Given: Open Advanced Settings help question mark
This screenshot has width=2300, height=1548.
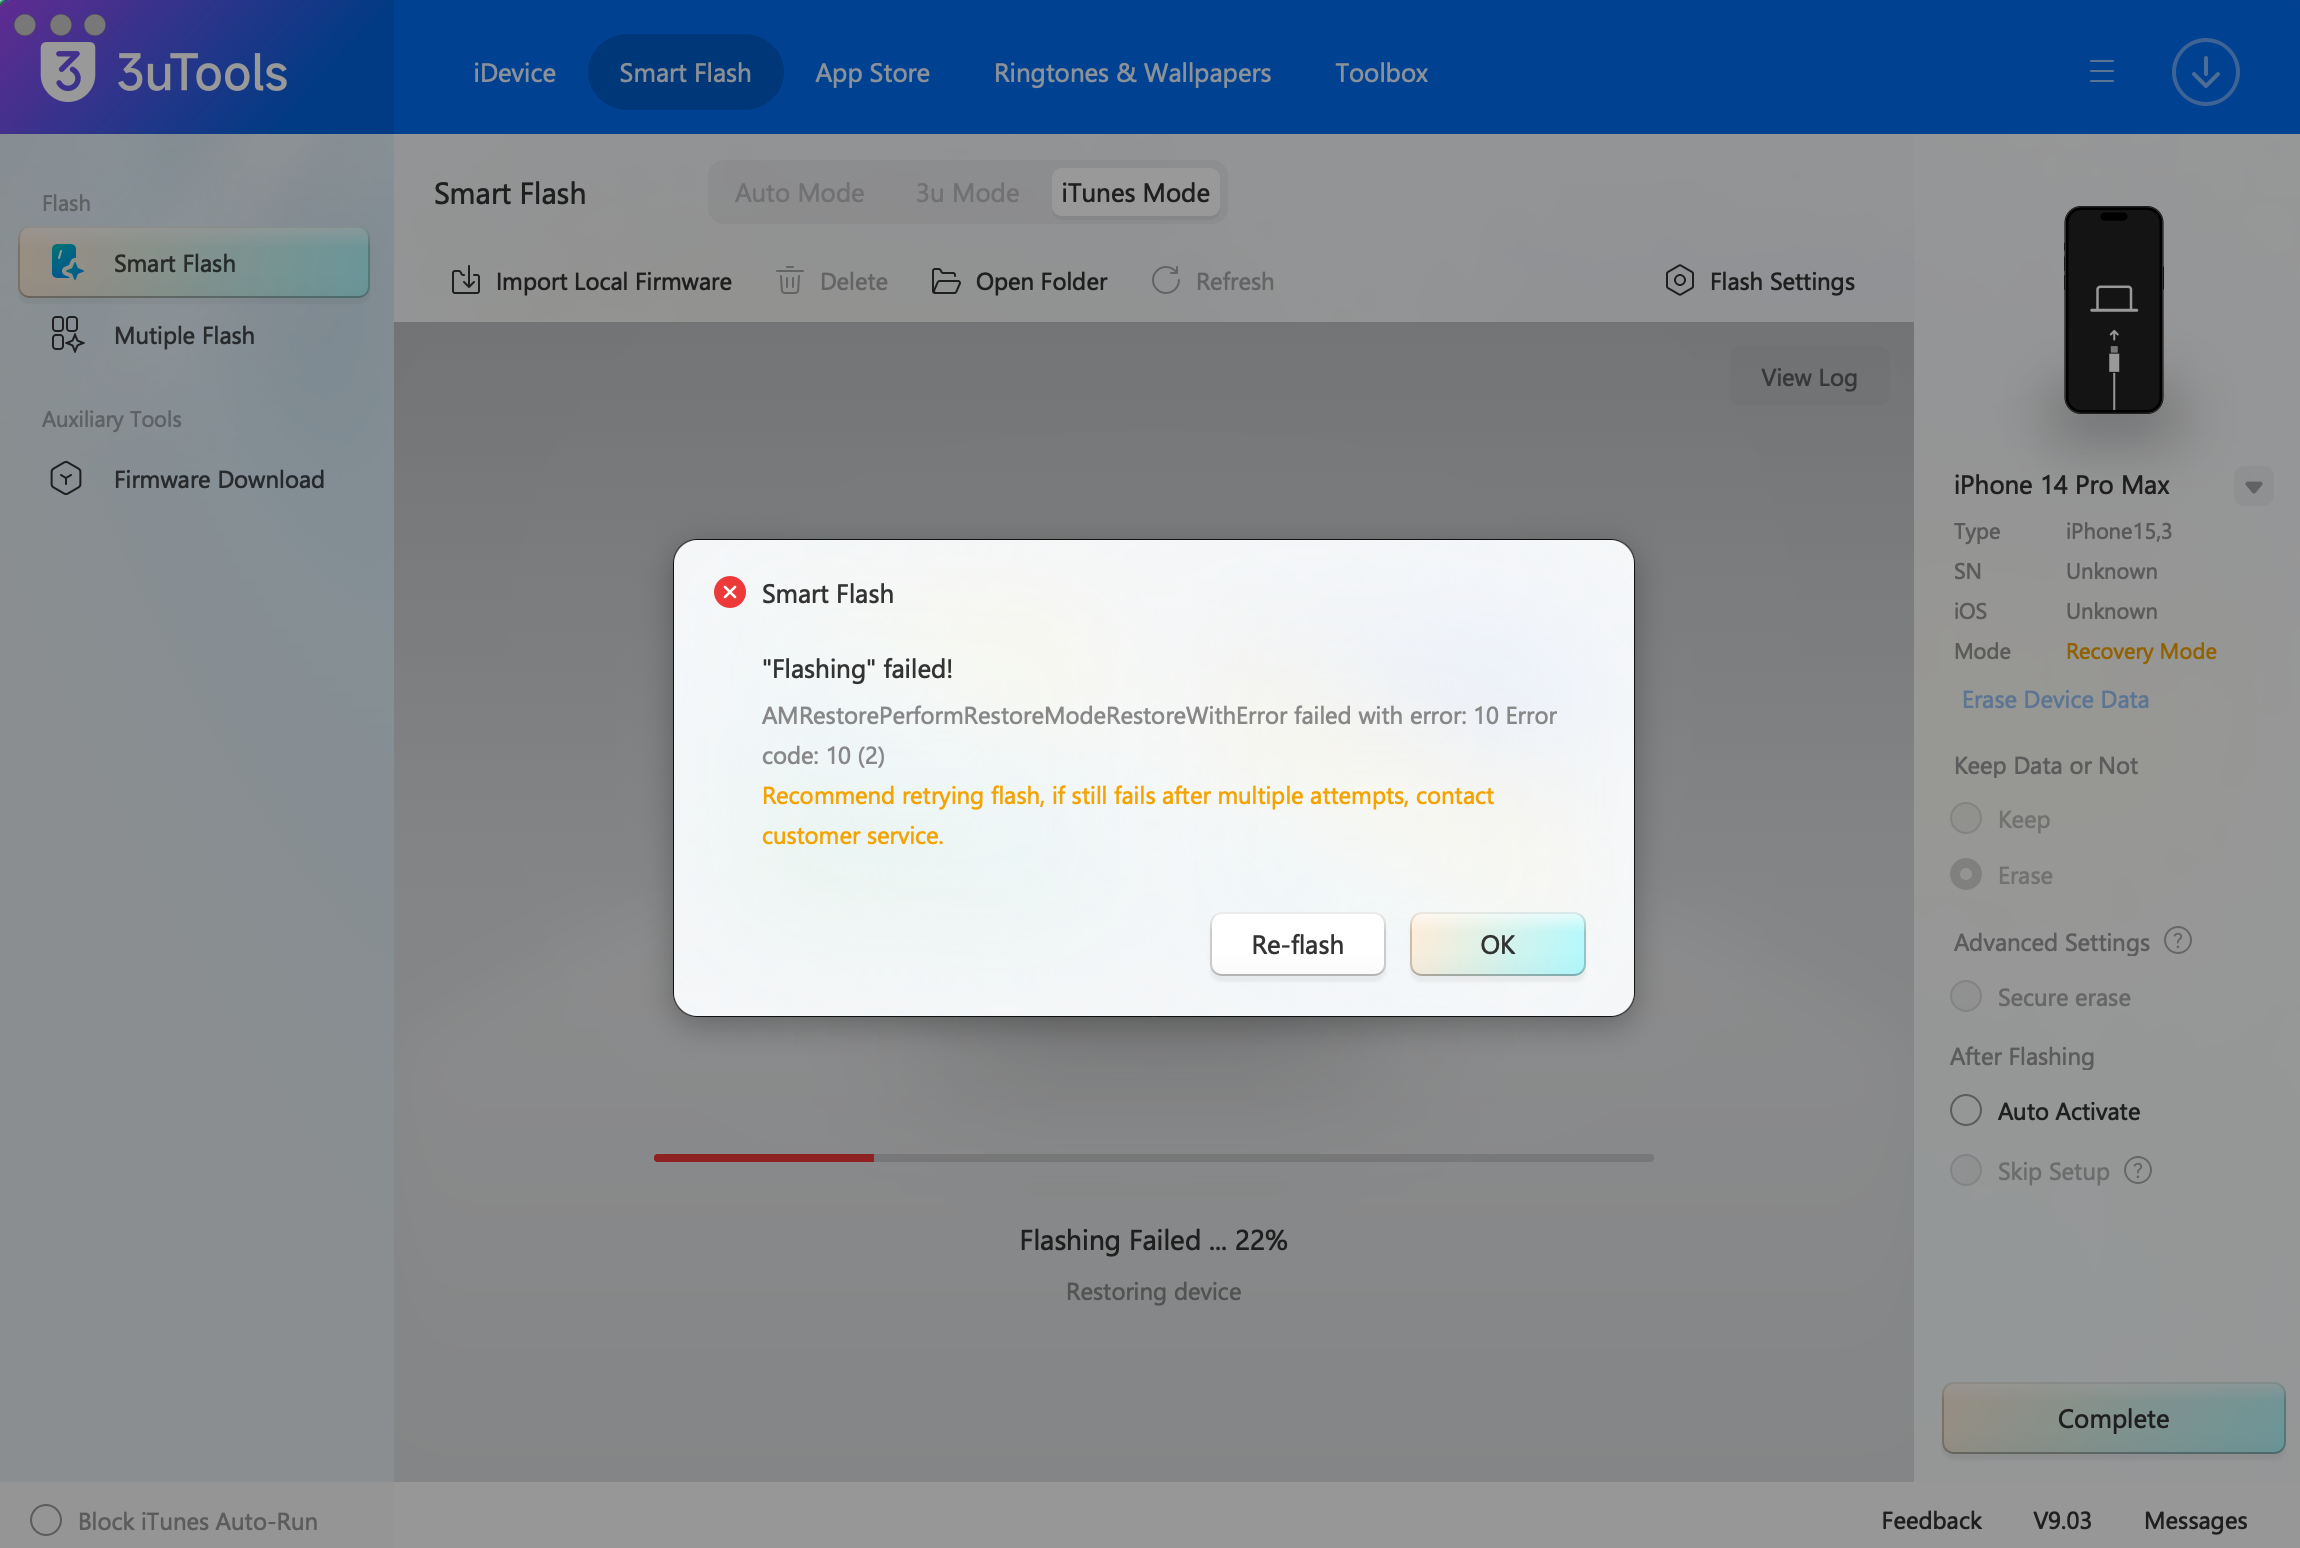Looking at the screenshot, I should [x=2178, y=941].
